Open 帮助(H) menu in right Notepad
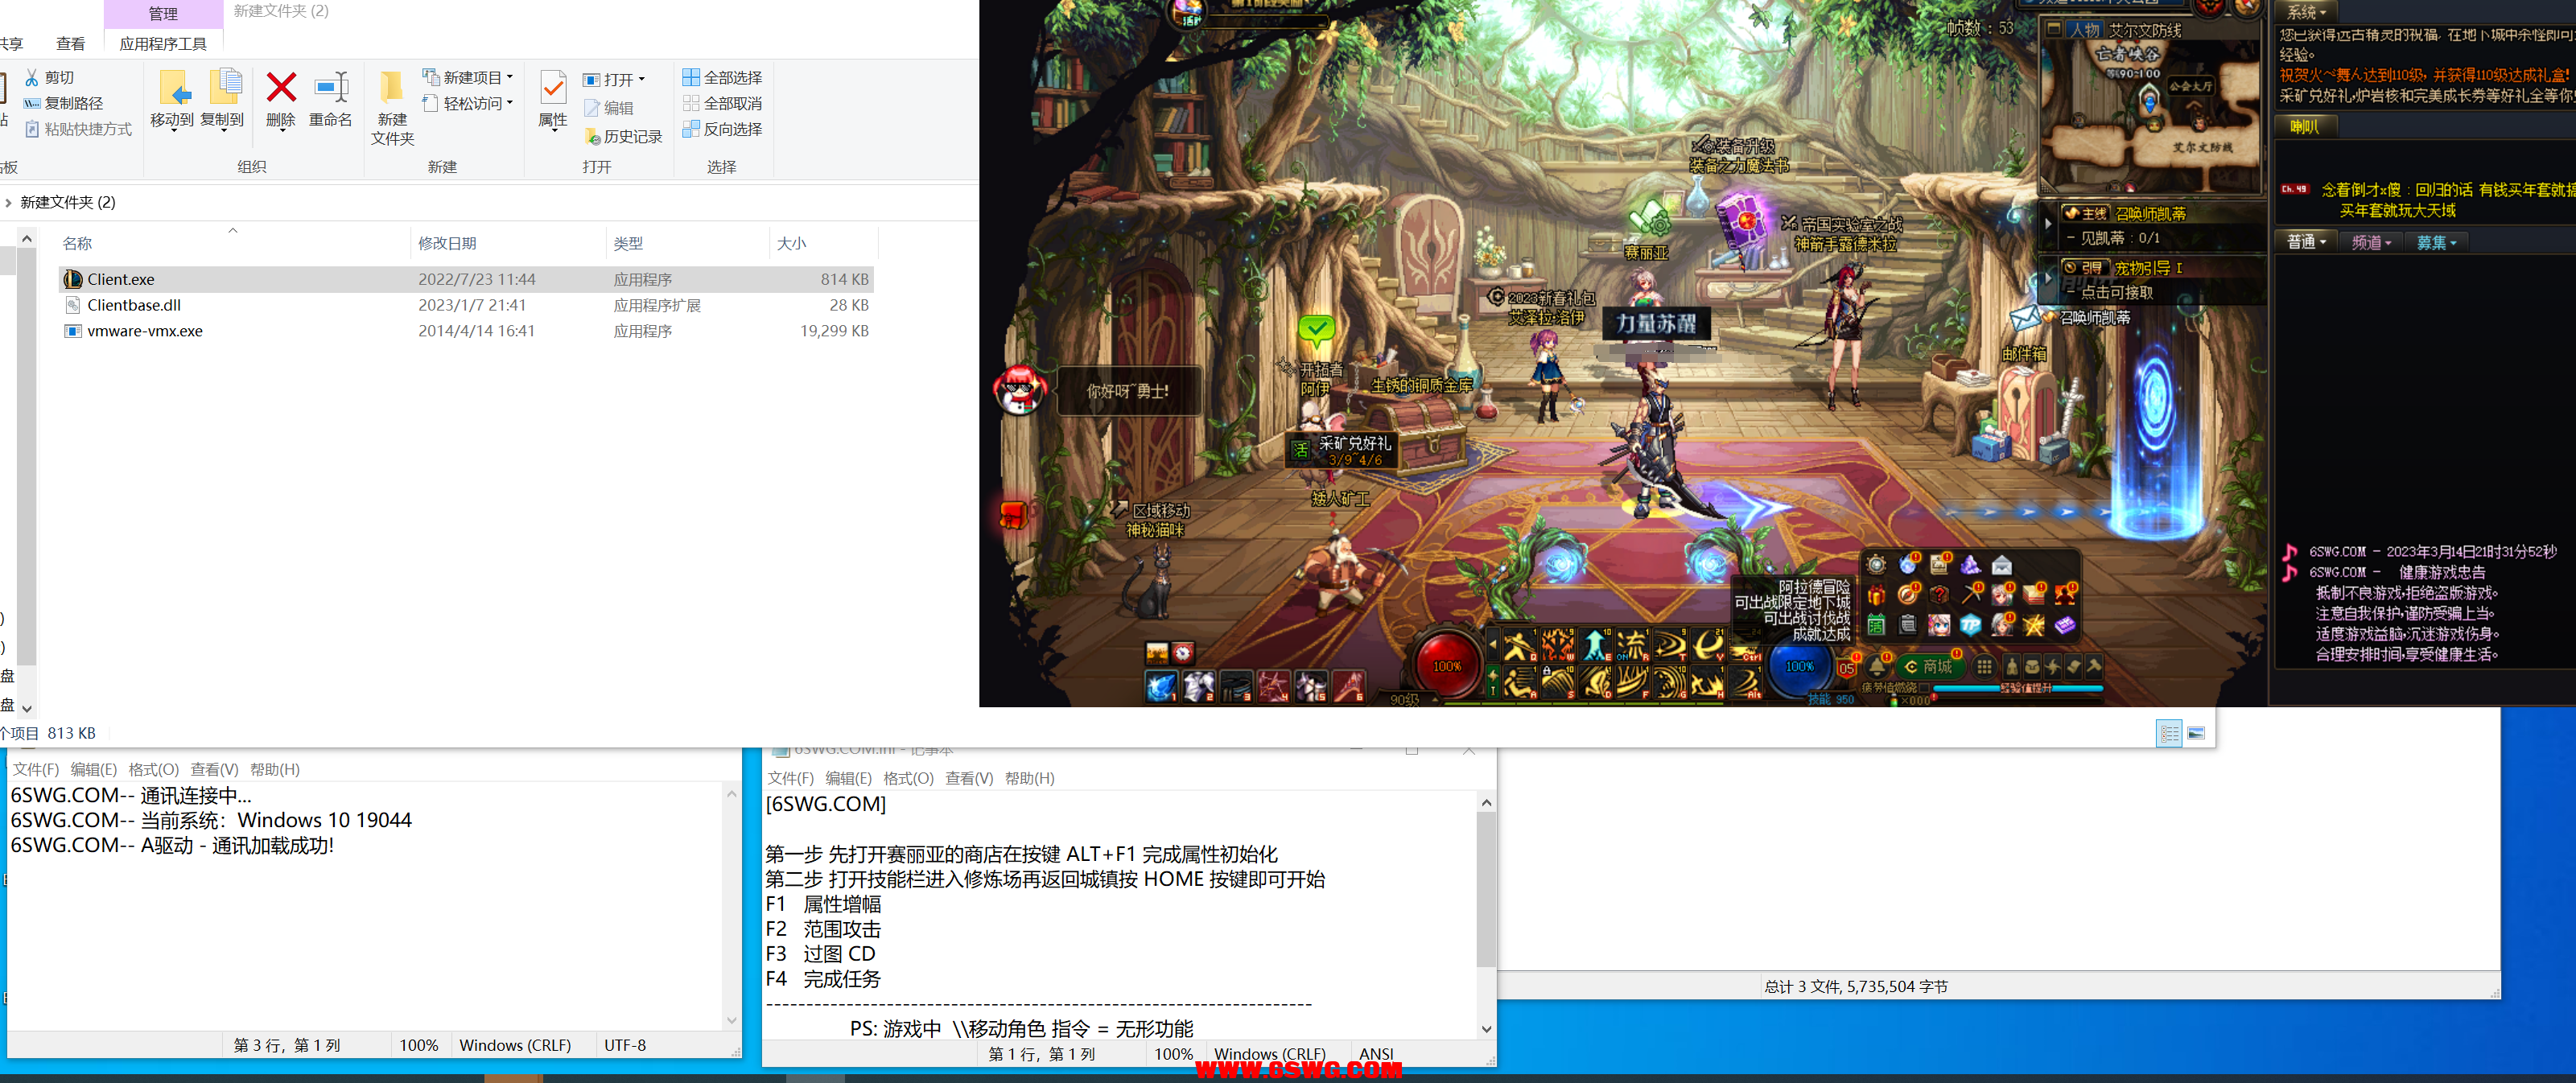 click(1029, 778)
